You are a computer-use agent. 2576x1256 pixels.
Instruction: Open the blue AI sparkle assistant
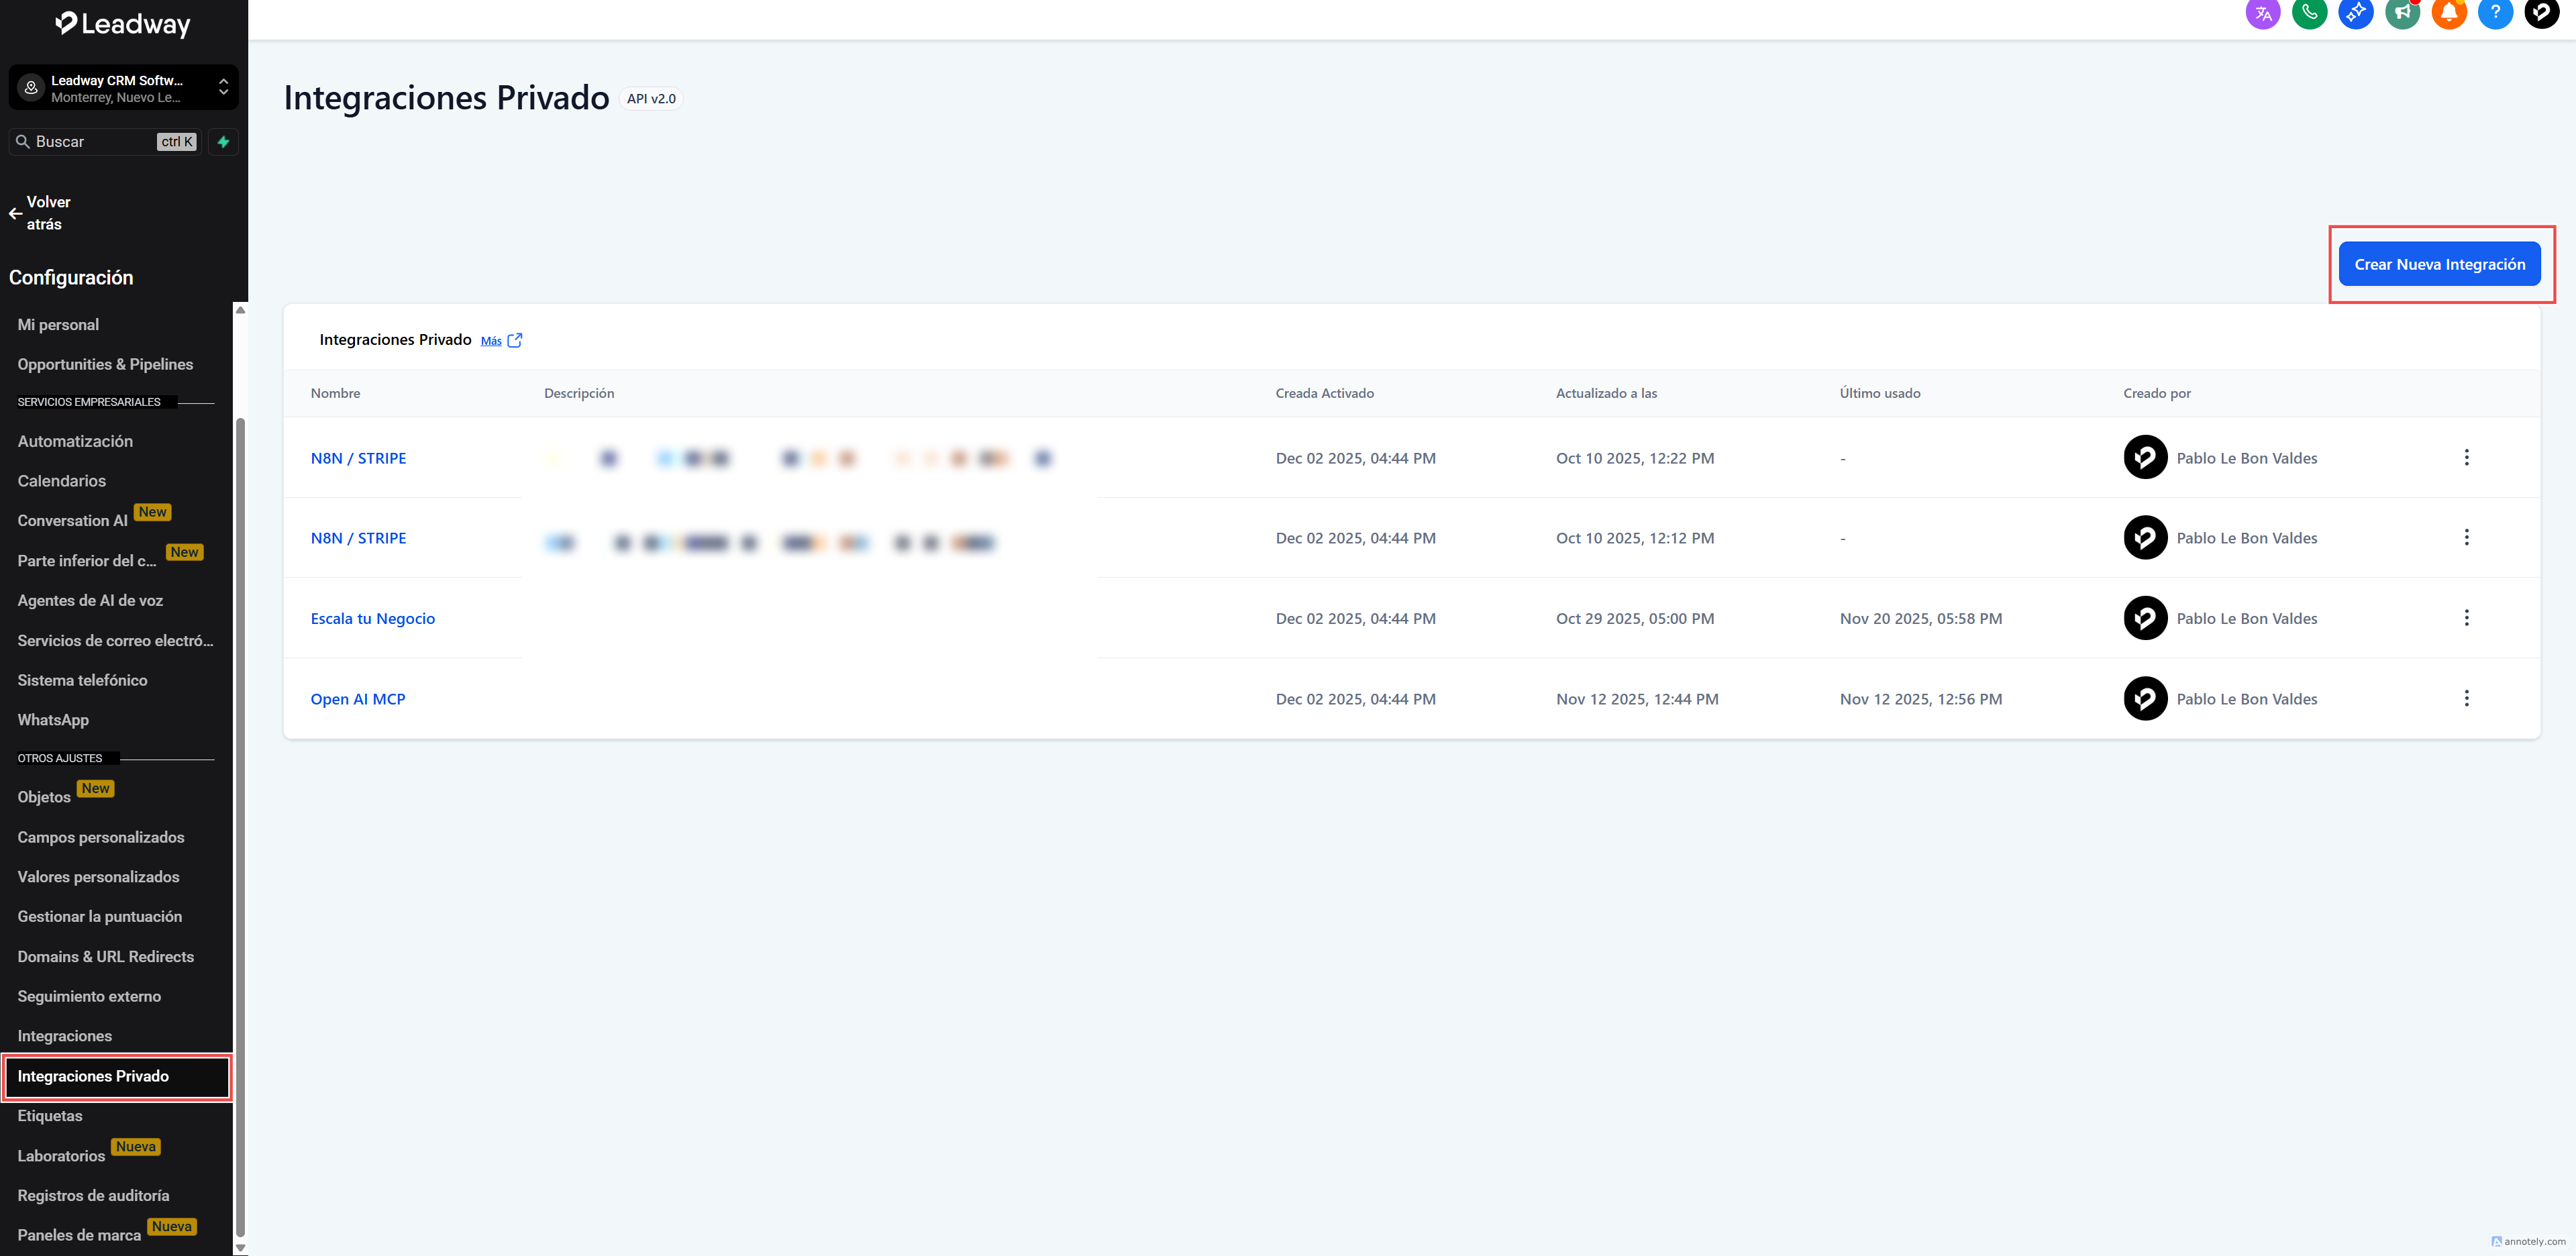coord(2355,13)
